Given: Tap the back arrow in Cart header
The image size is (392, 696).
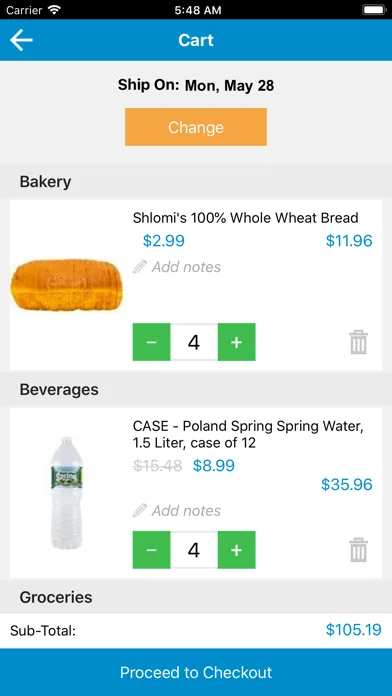Looking at the screenshot, I should (21, 40).
